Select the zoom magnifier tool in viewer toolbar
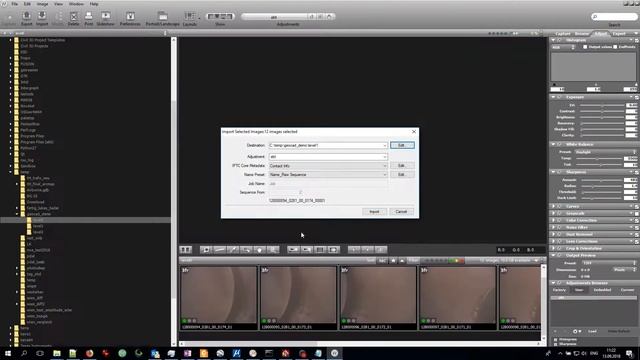640x360 pixels. 273,249
